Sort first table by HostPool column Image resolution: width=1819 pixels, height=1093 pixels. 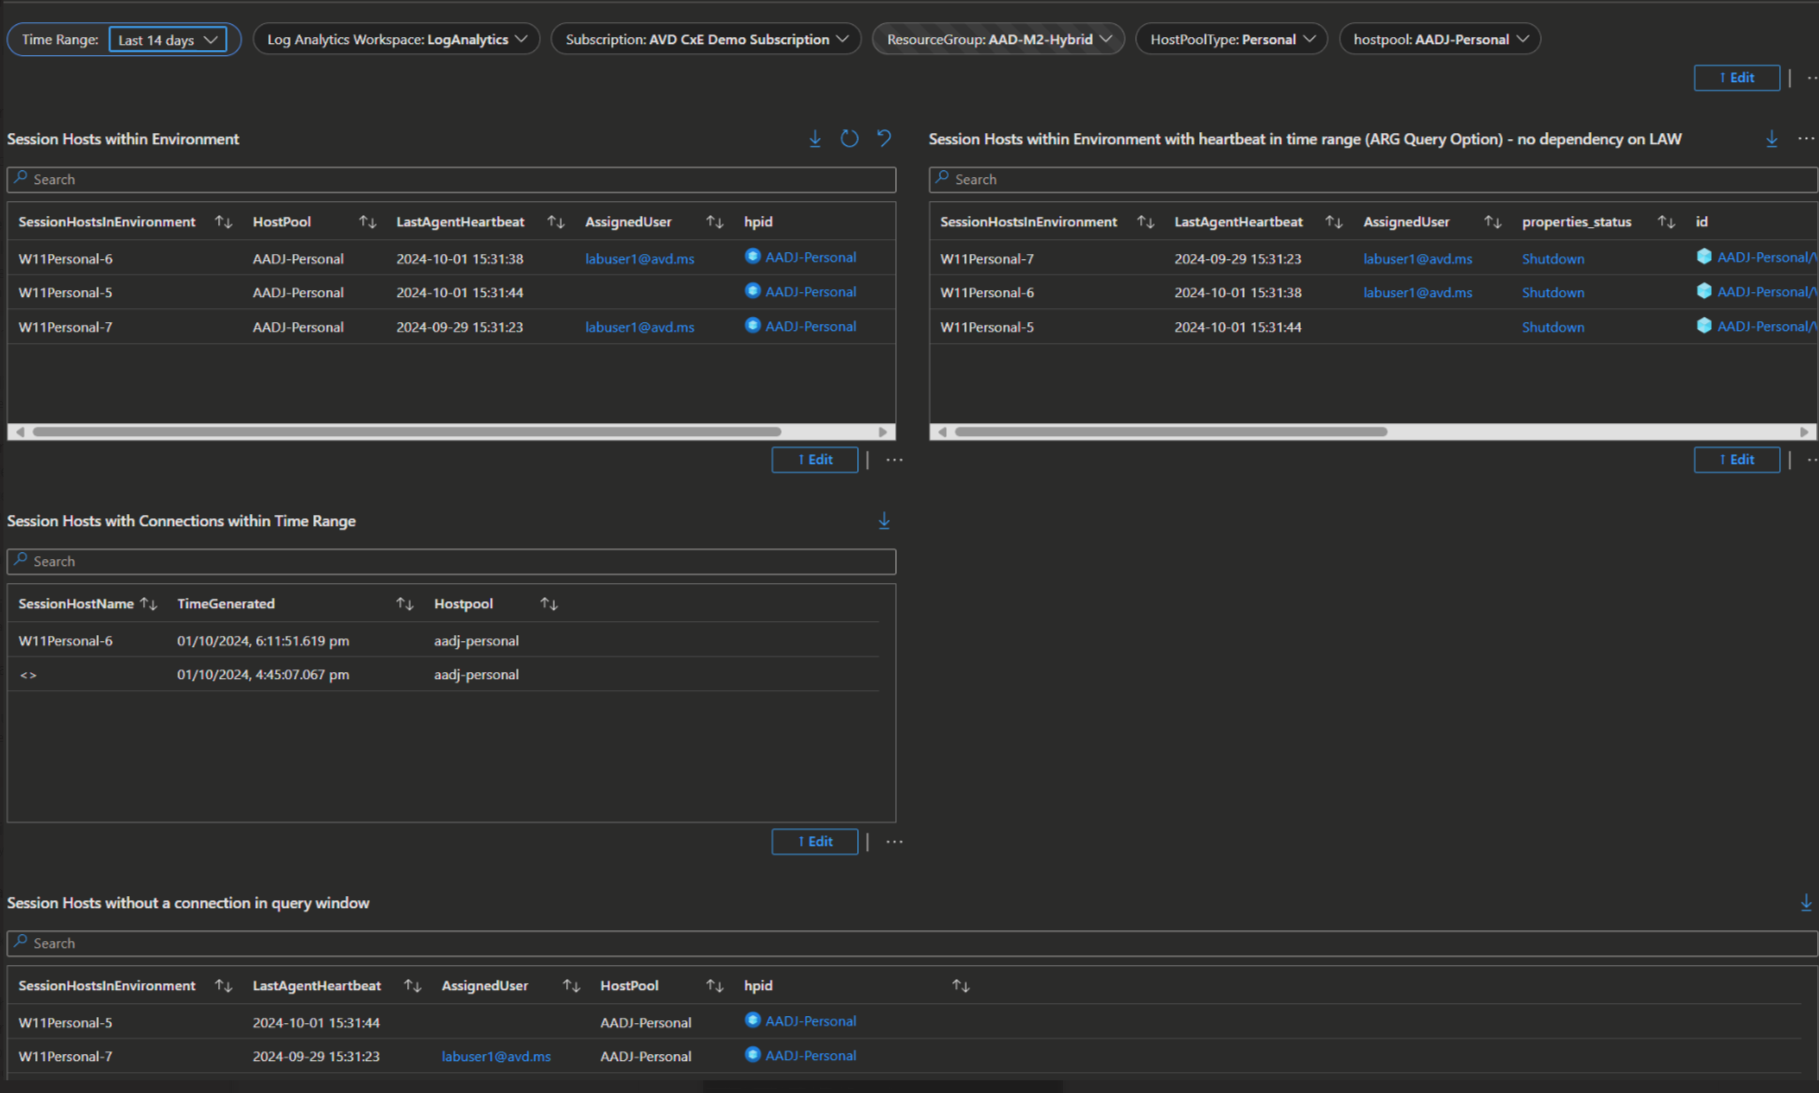[x=367, y=222]
